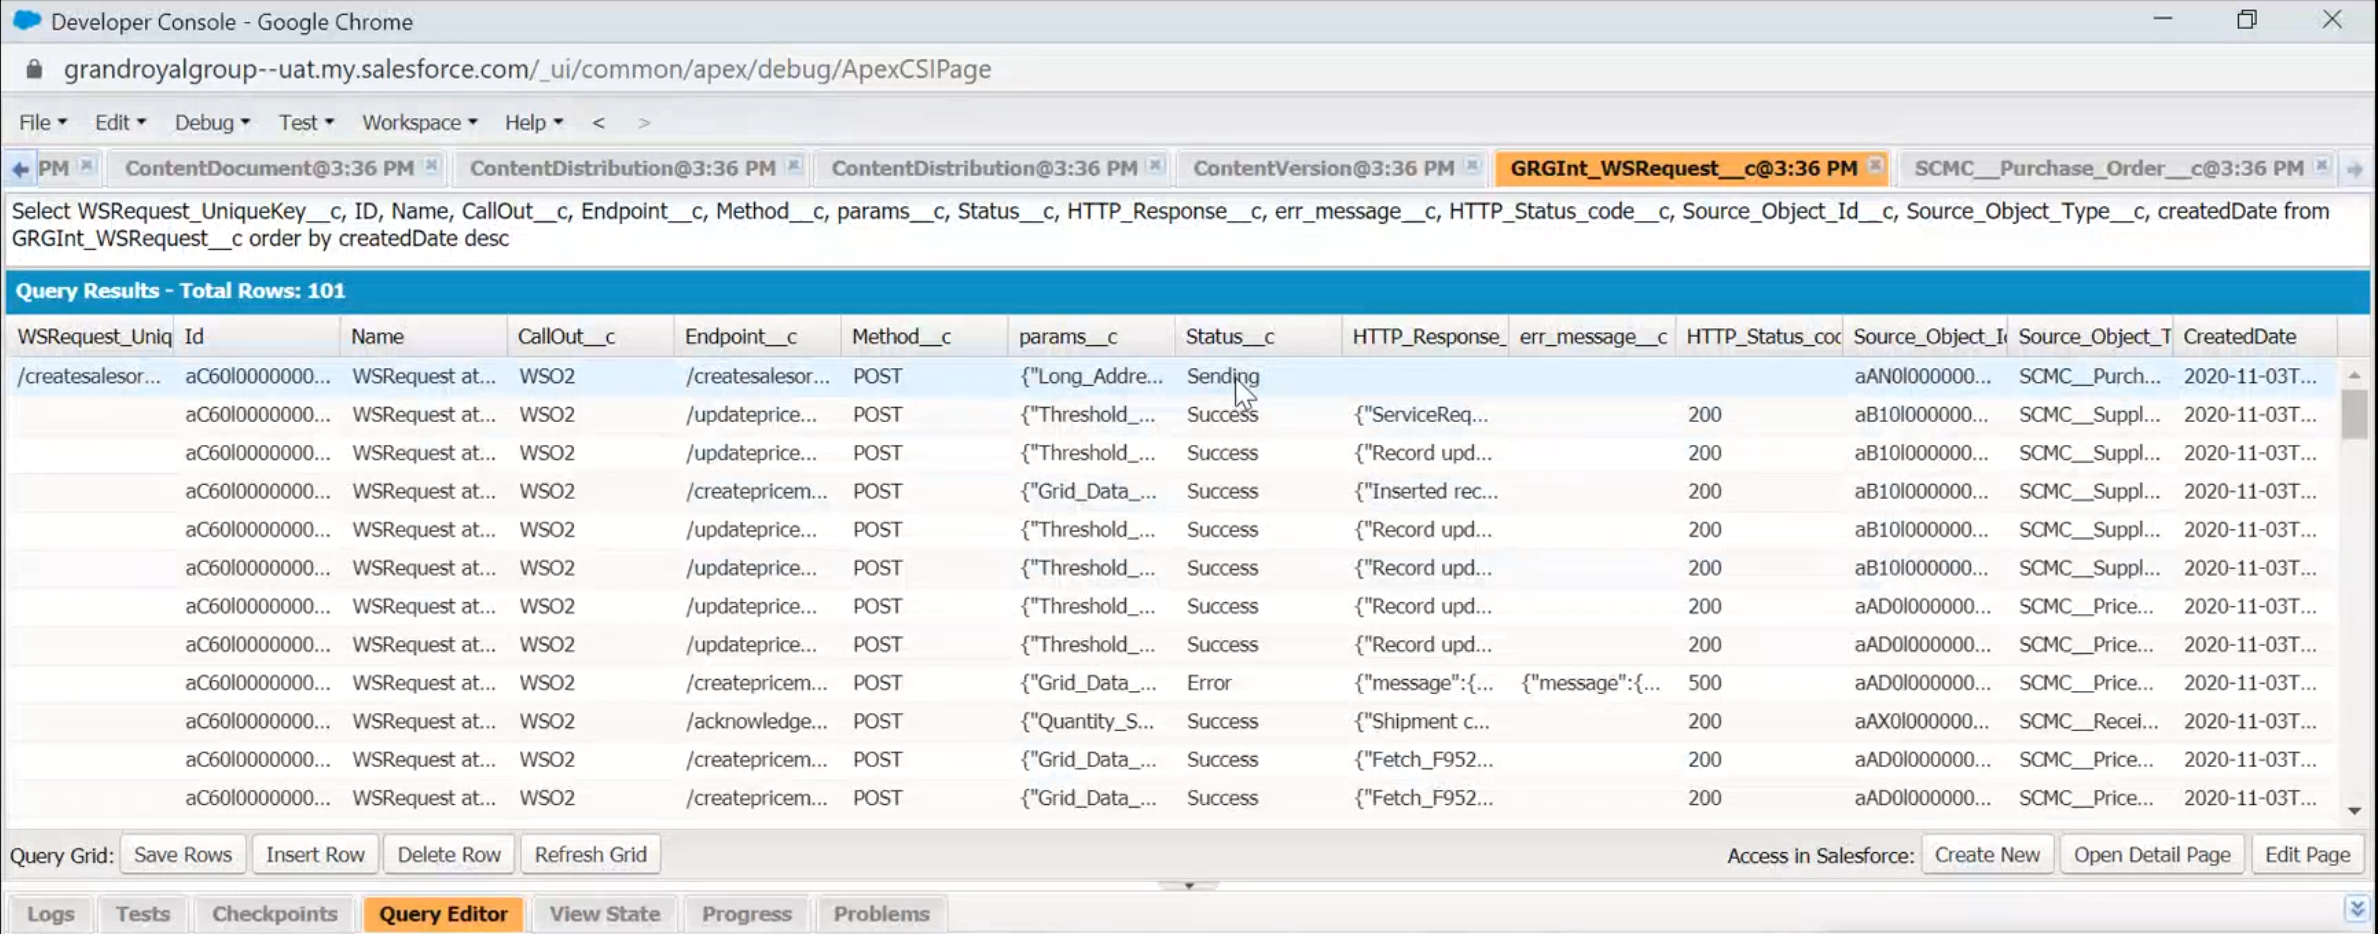Viewport: 2378px width, 934px height.
Task: Click the Save Rows button
Action: [183, 855]
